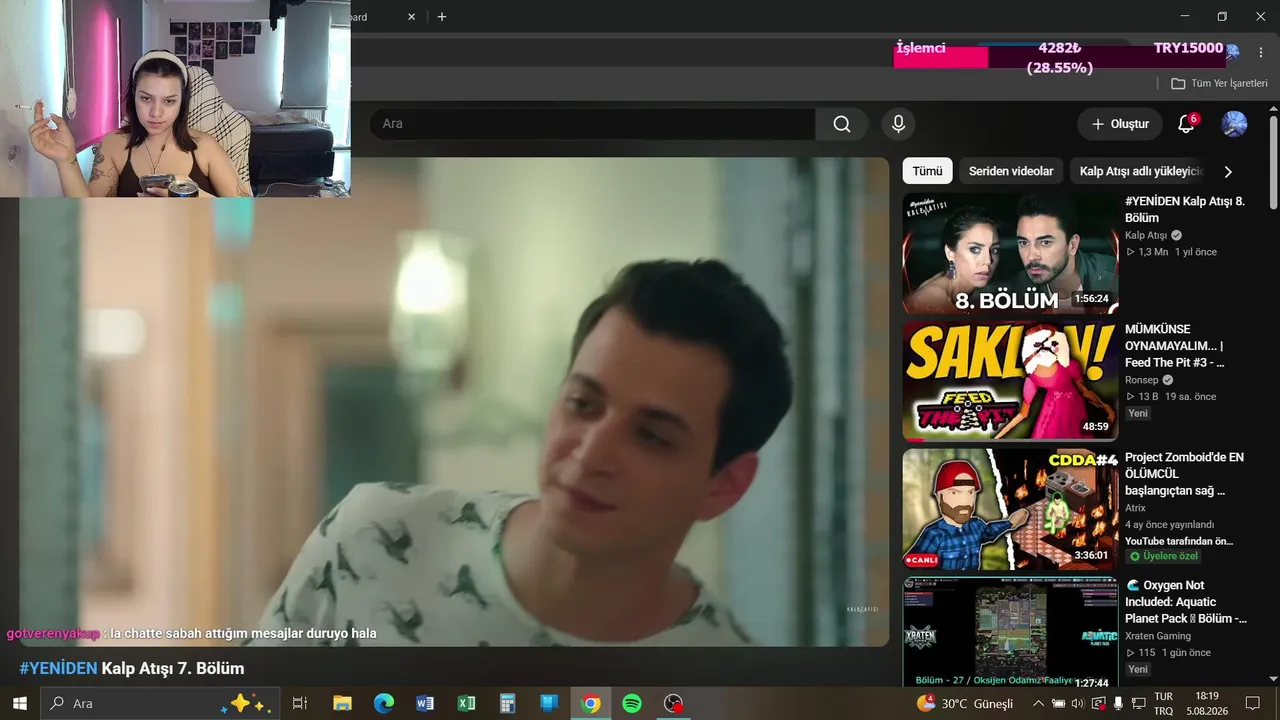This screenshot has height=720, width=1280.
Task: Open Calculator from the taskbar
Action: click(x=508, y=703)
